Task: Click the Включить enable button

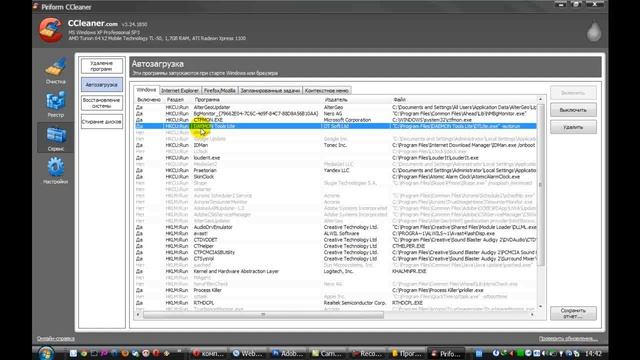Action: (573, 93)
